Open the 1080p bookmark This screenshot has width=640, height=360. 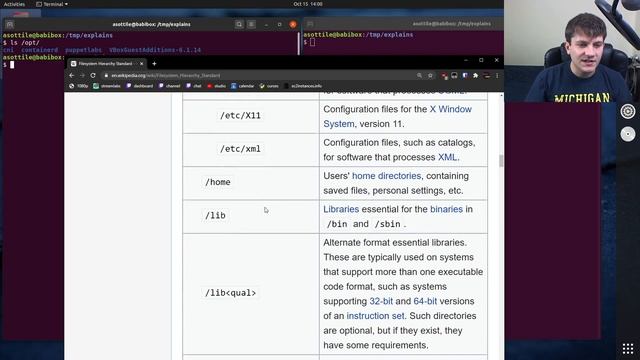pos(78,86)
